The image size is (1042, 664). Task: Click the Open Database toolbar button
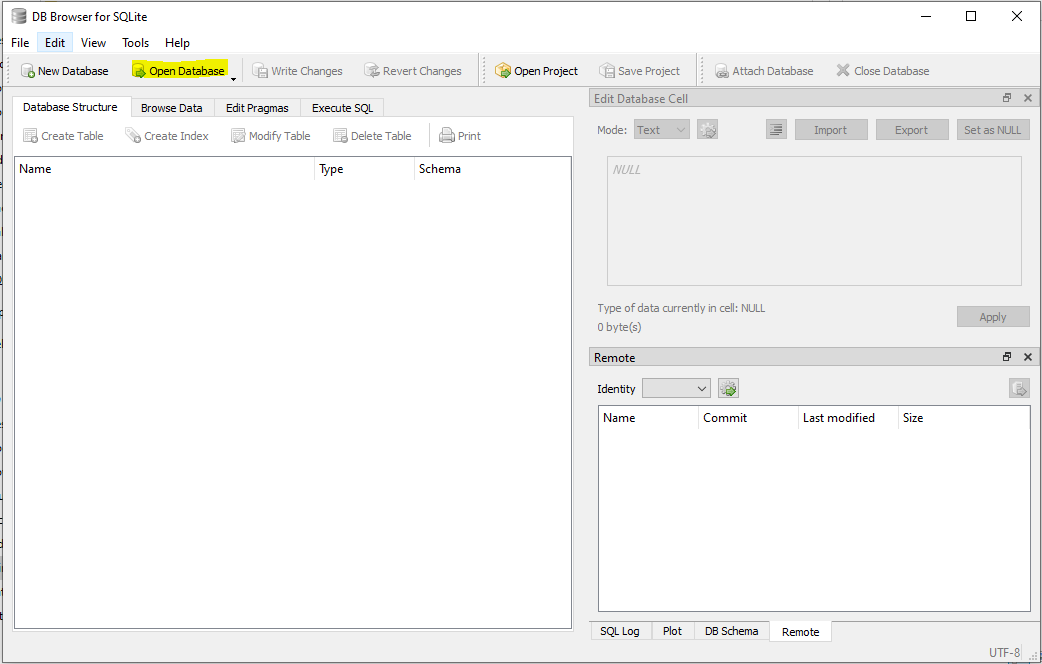pyautogui.click(x=179, y=70)
